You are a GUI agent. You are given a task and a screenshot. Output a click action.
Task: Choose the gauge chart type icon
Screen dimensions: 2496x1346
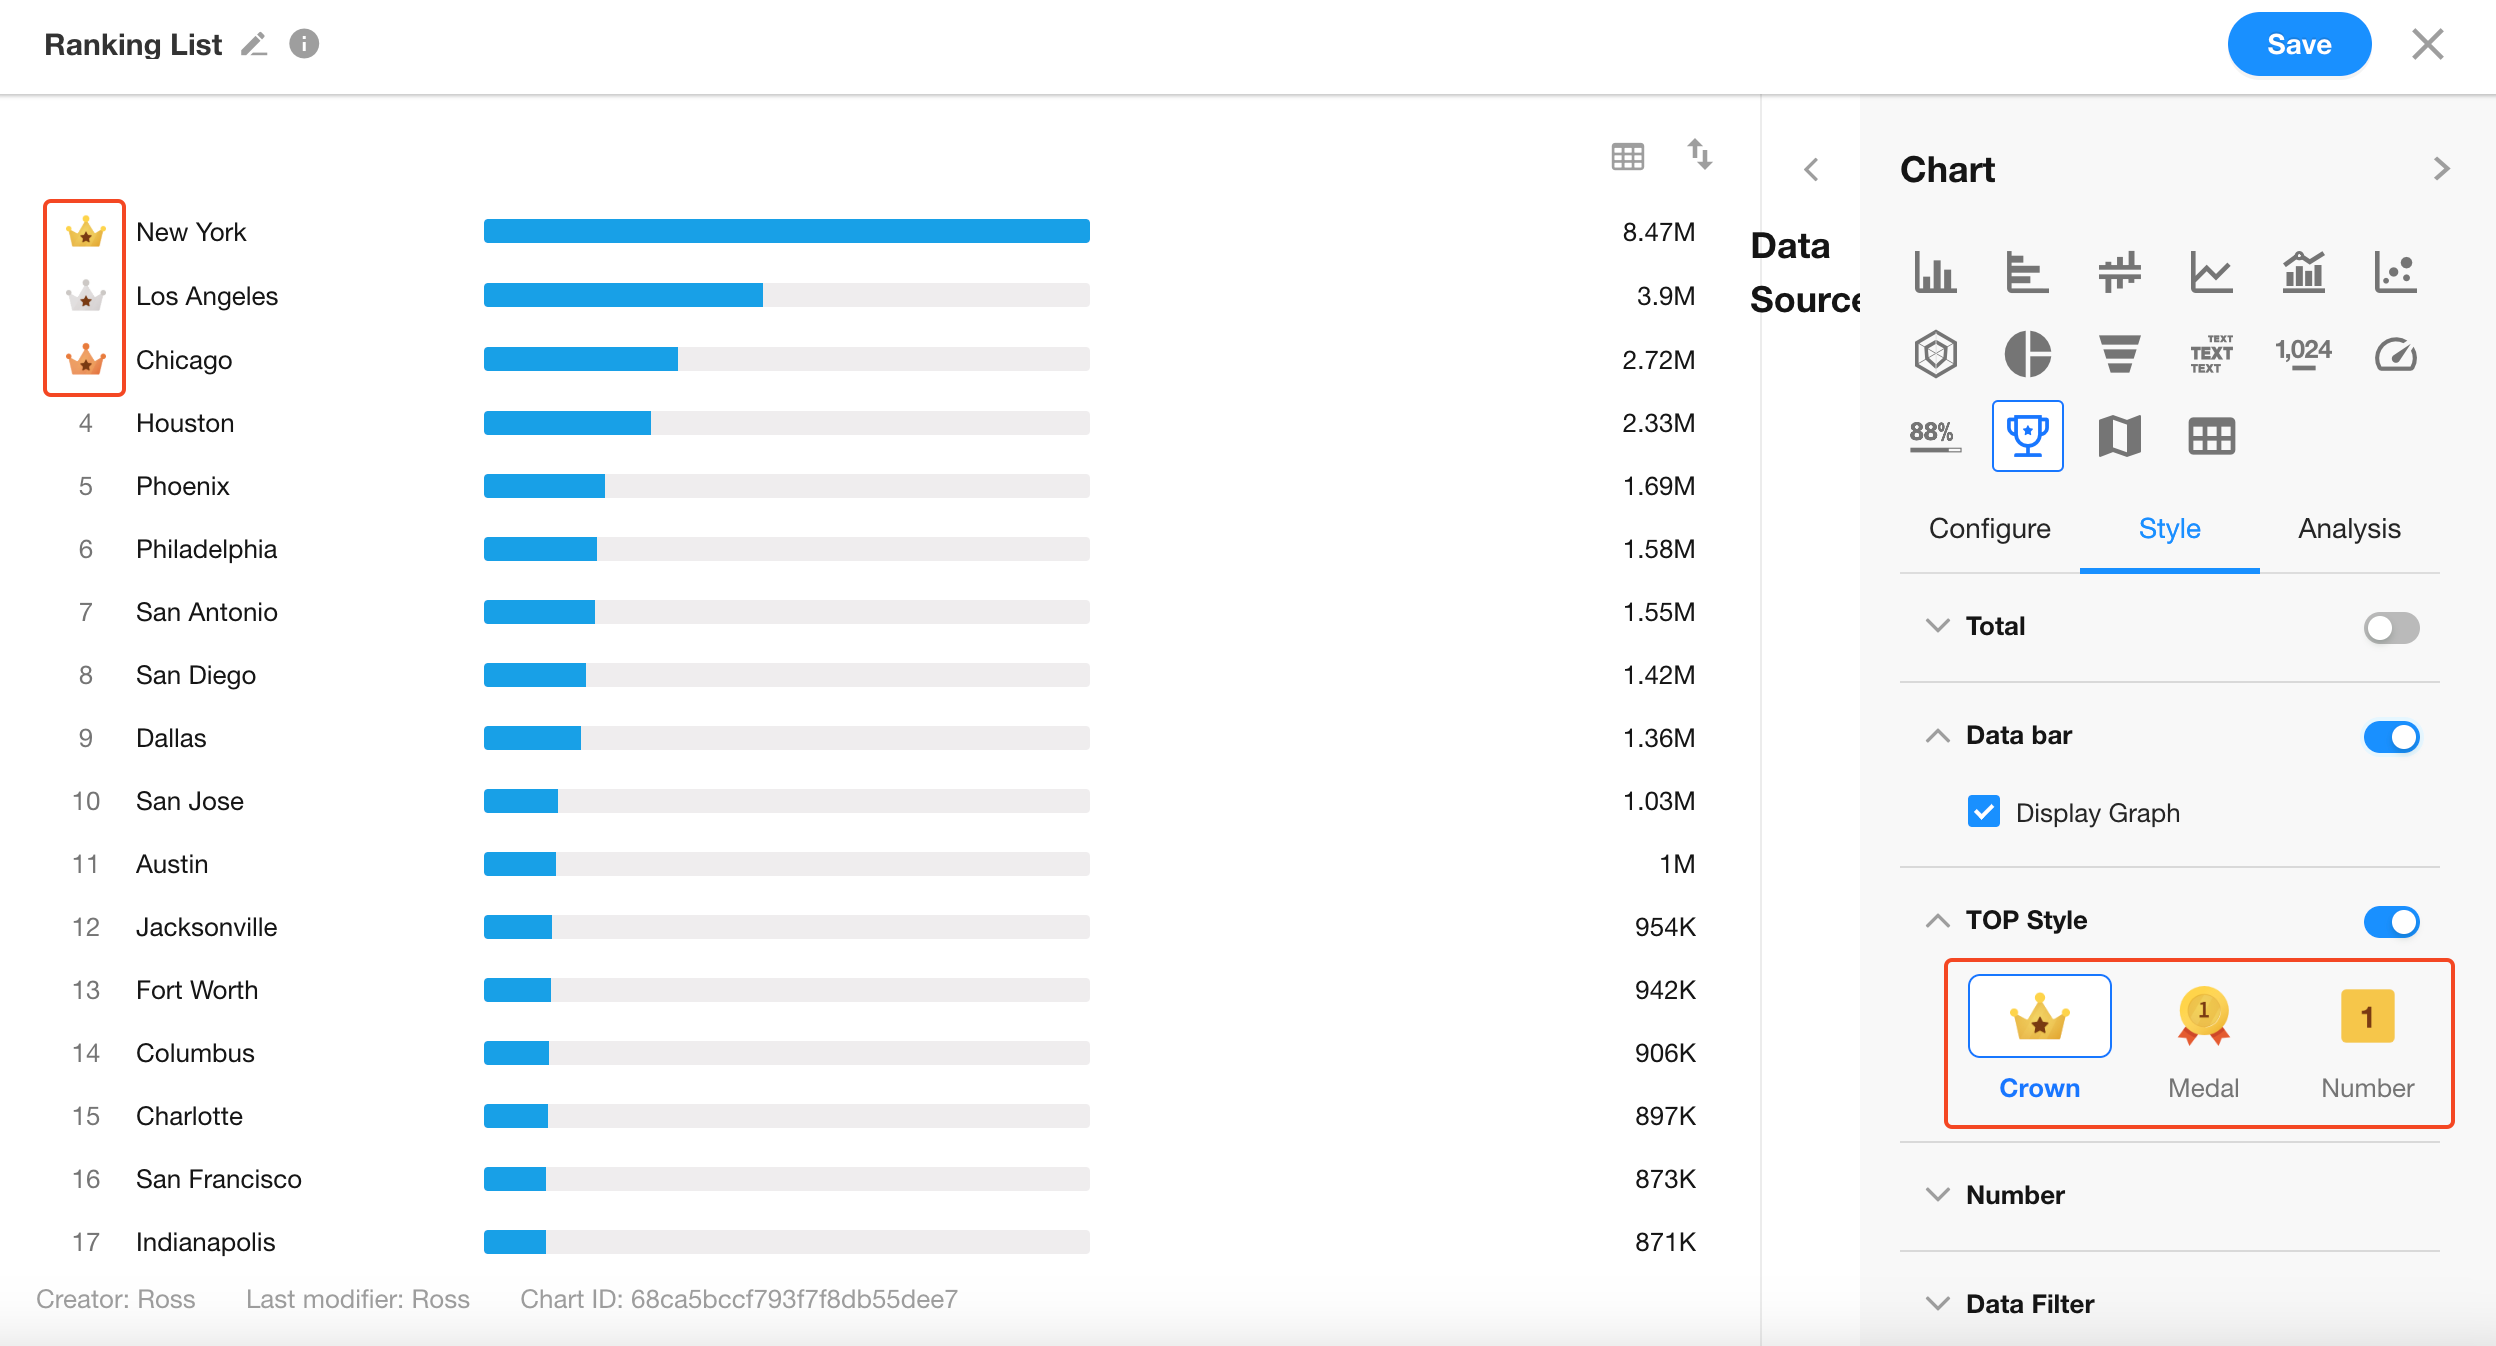[x=2395, y=354]
